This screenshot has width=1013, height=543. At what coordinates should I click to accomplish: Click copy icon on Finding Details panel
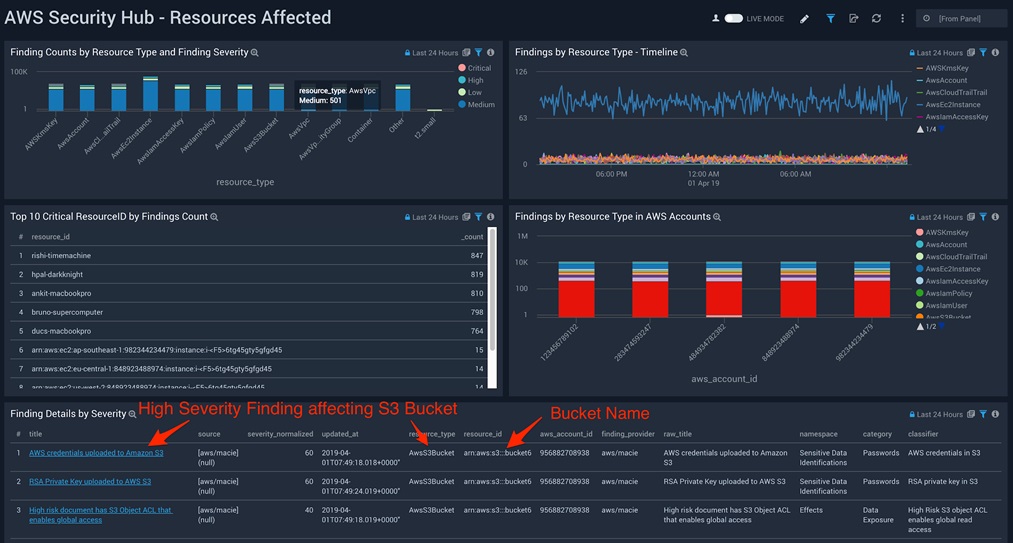point(971,414)
